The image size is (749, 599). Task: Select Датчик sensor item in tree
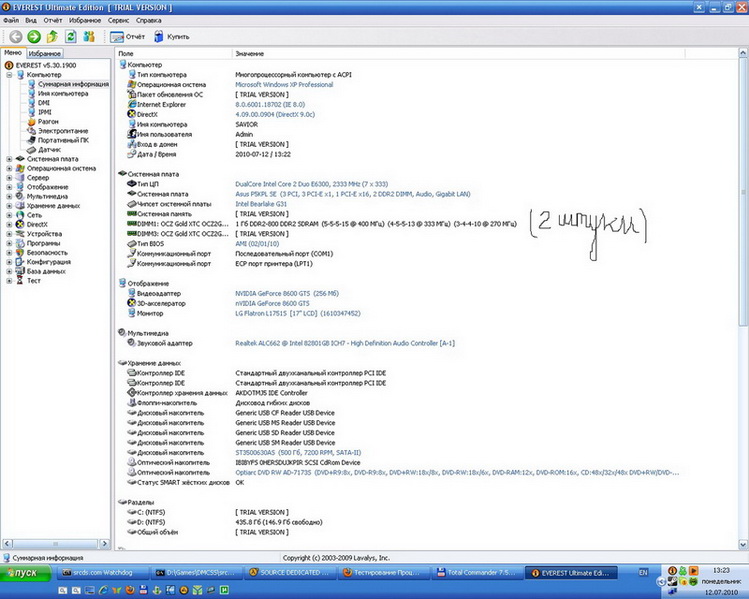pos(49,149)
